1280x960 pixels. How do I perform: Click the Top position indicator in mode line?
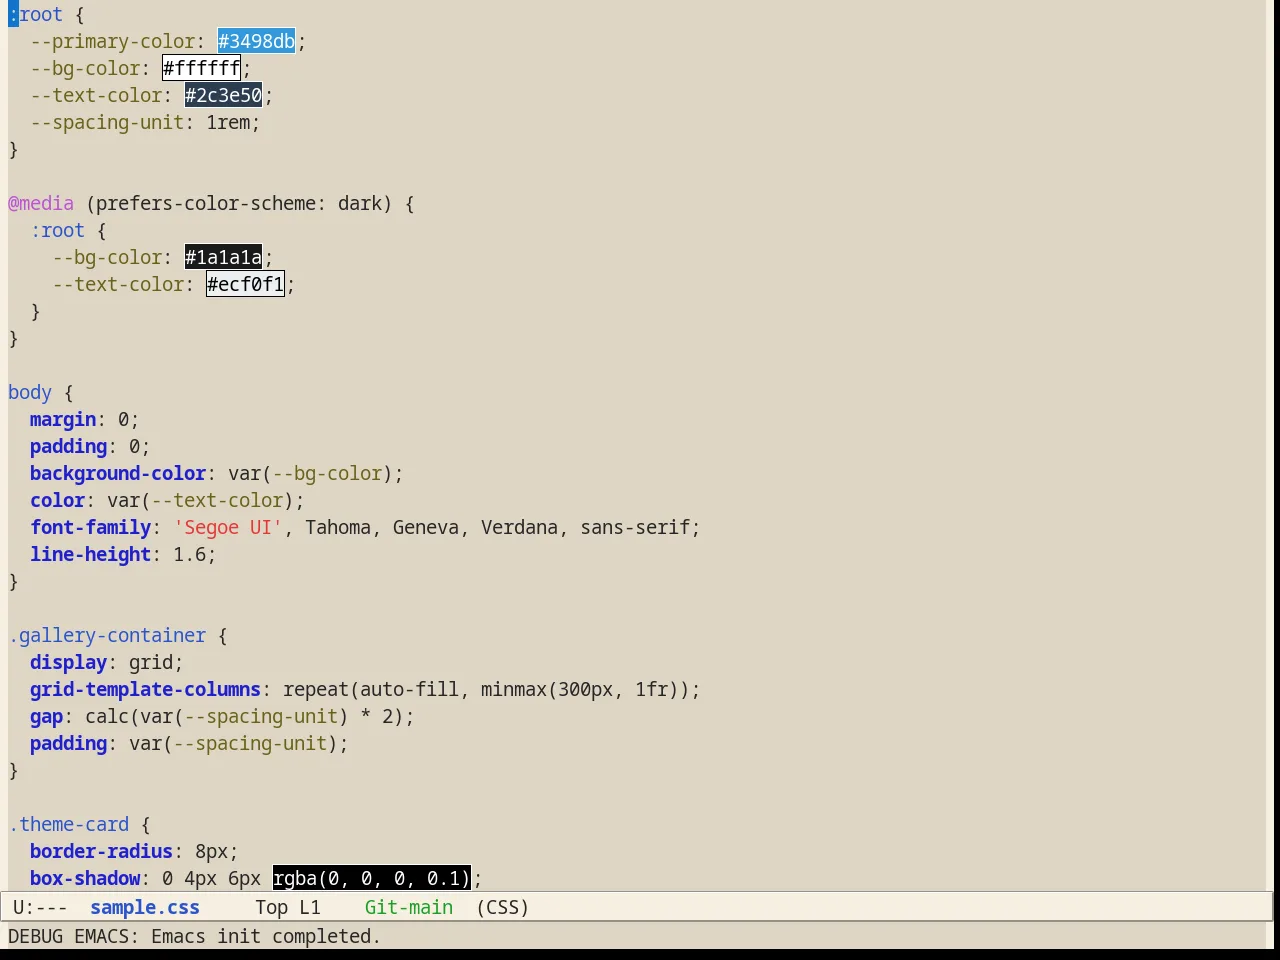tap(271, 907)
